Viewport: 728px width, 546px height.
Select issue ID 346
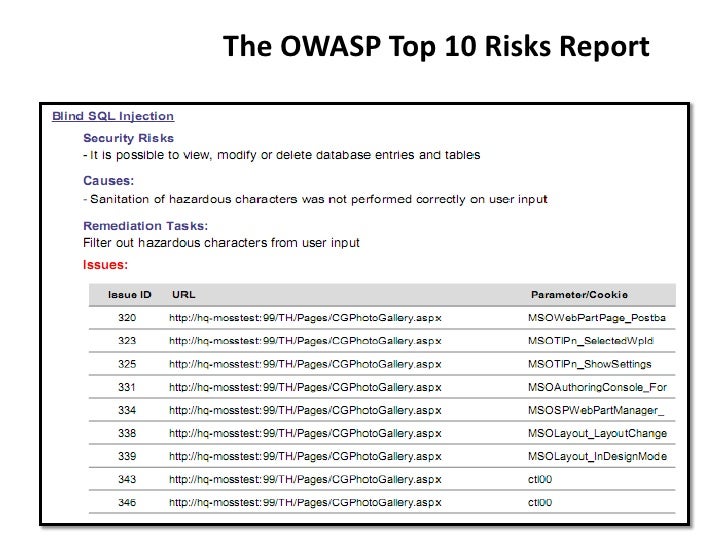coord(127,502)
